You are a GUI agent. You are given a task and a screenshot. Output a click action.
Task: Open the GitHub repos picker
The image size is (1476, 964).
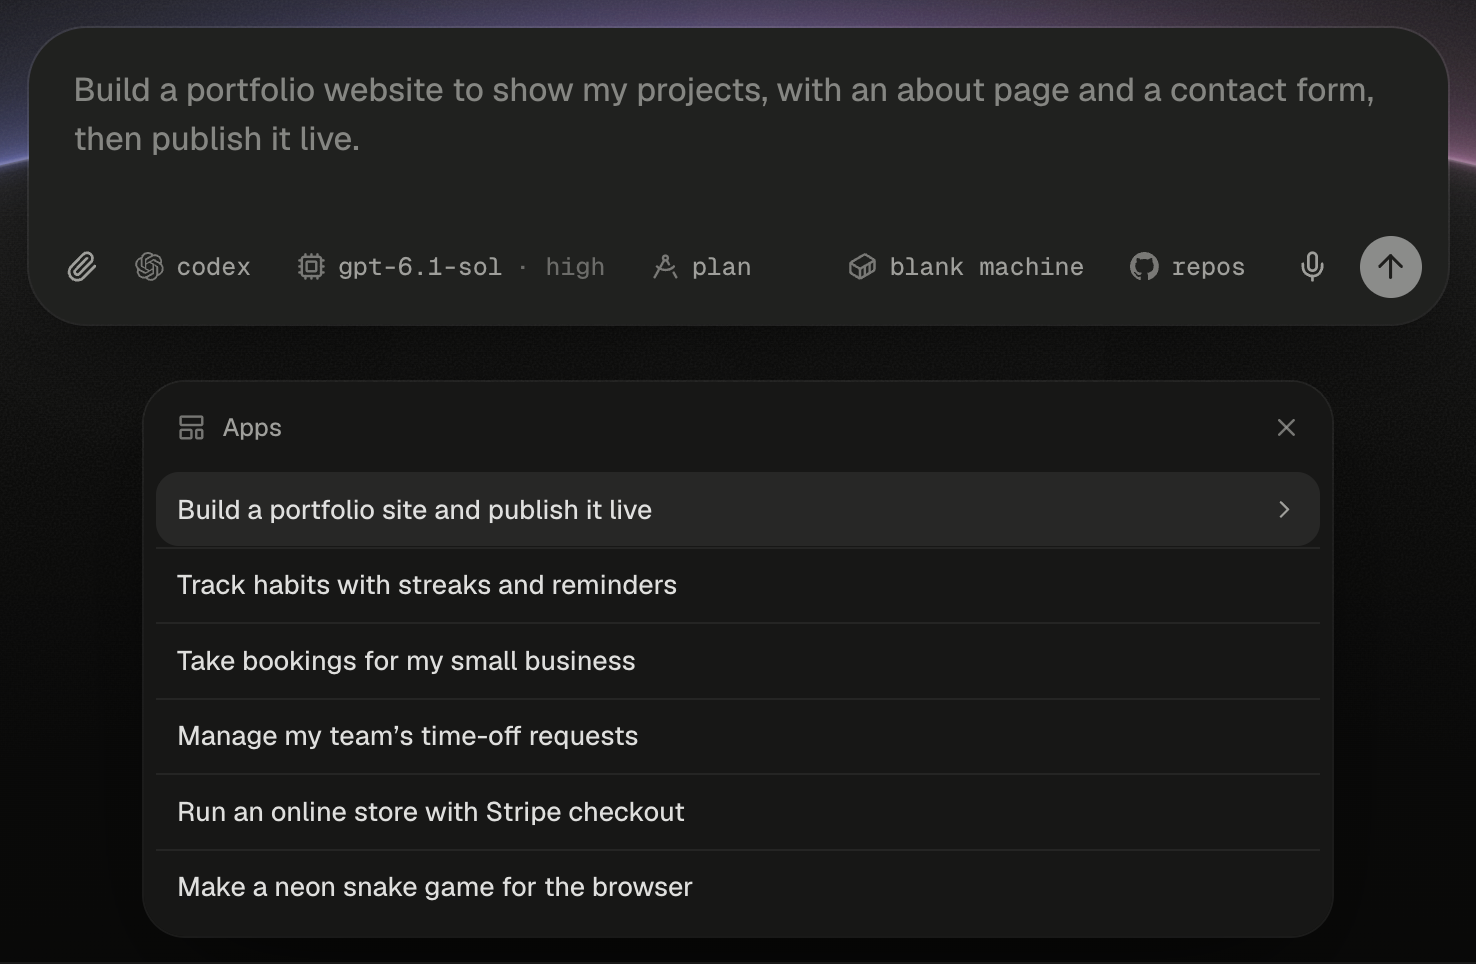(1188, 267)
